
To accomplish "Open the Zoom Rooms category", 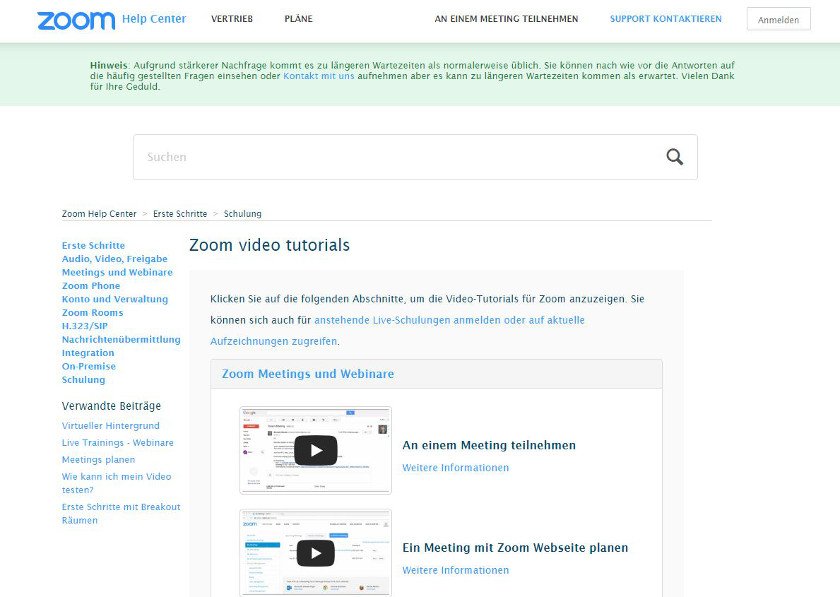I will click(x=92, y=312).
